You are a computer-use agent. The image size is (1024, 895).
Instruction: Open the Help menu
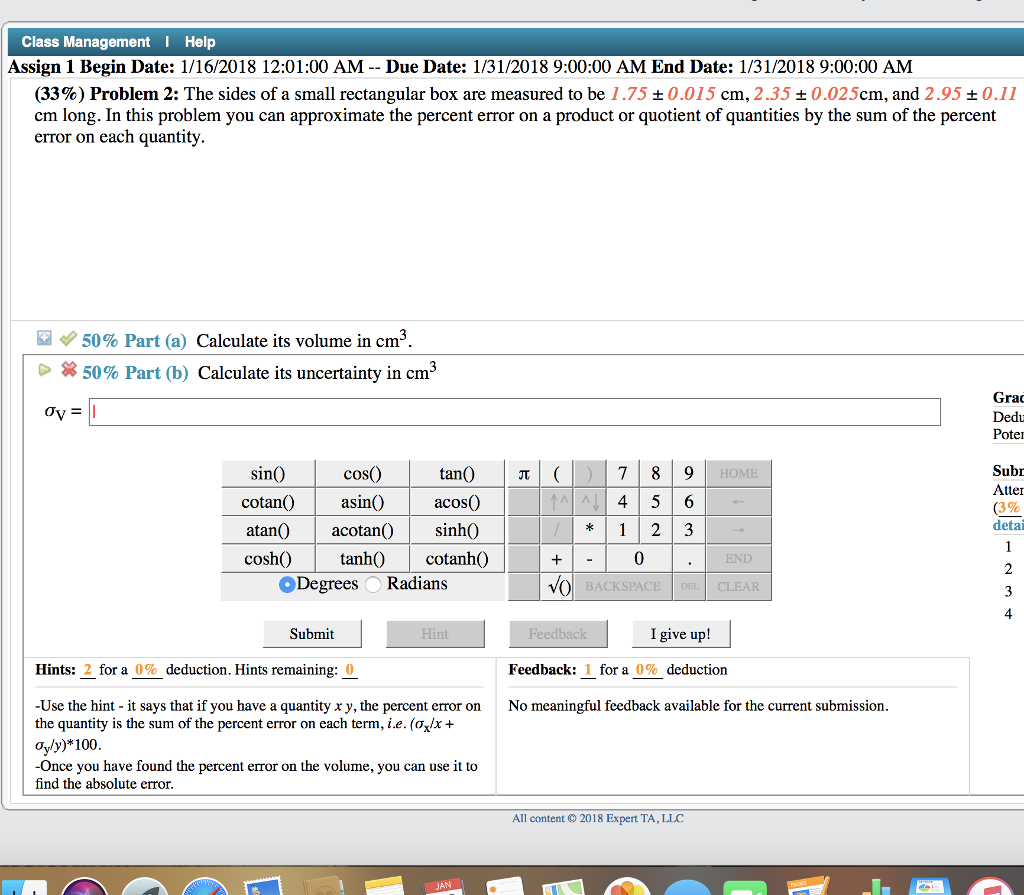point(200,42)
